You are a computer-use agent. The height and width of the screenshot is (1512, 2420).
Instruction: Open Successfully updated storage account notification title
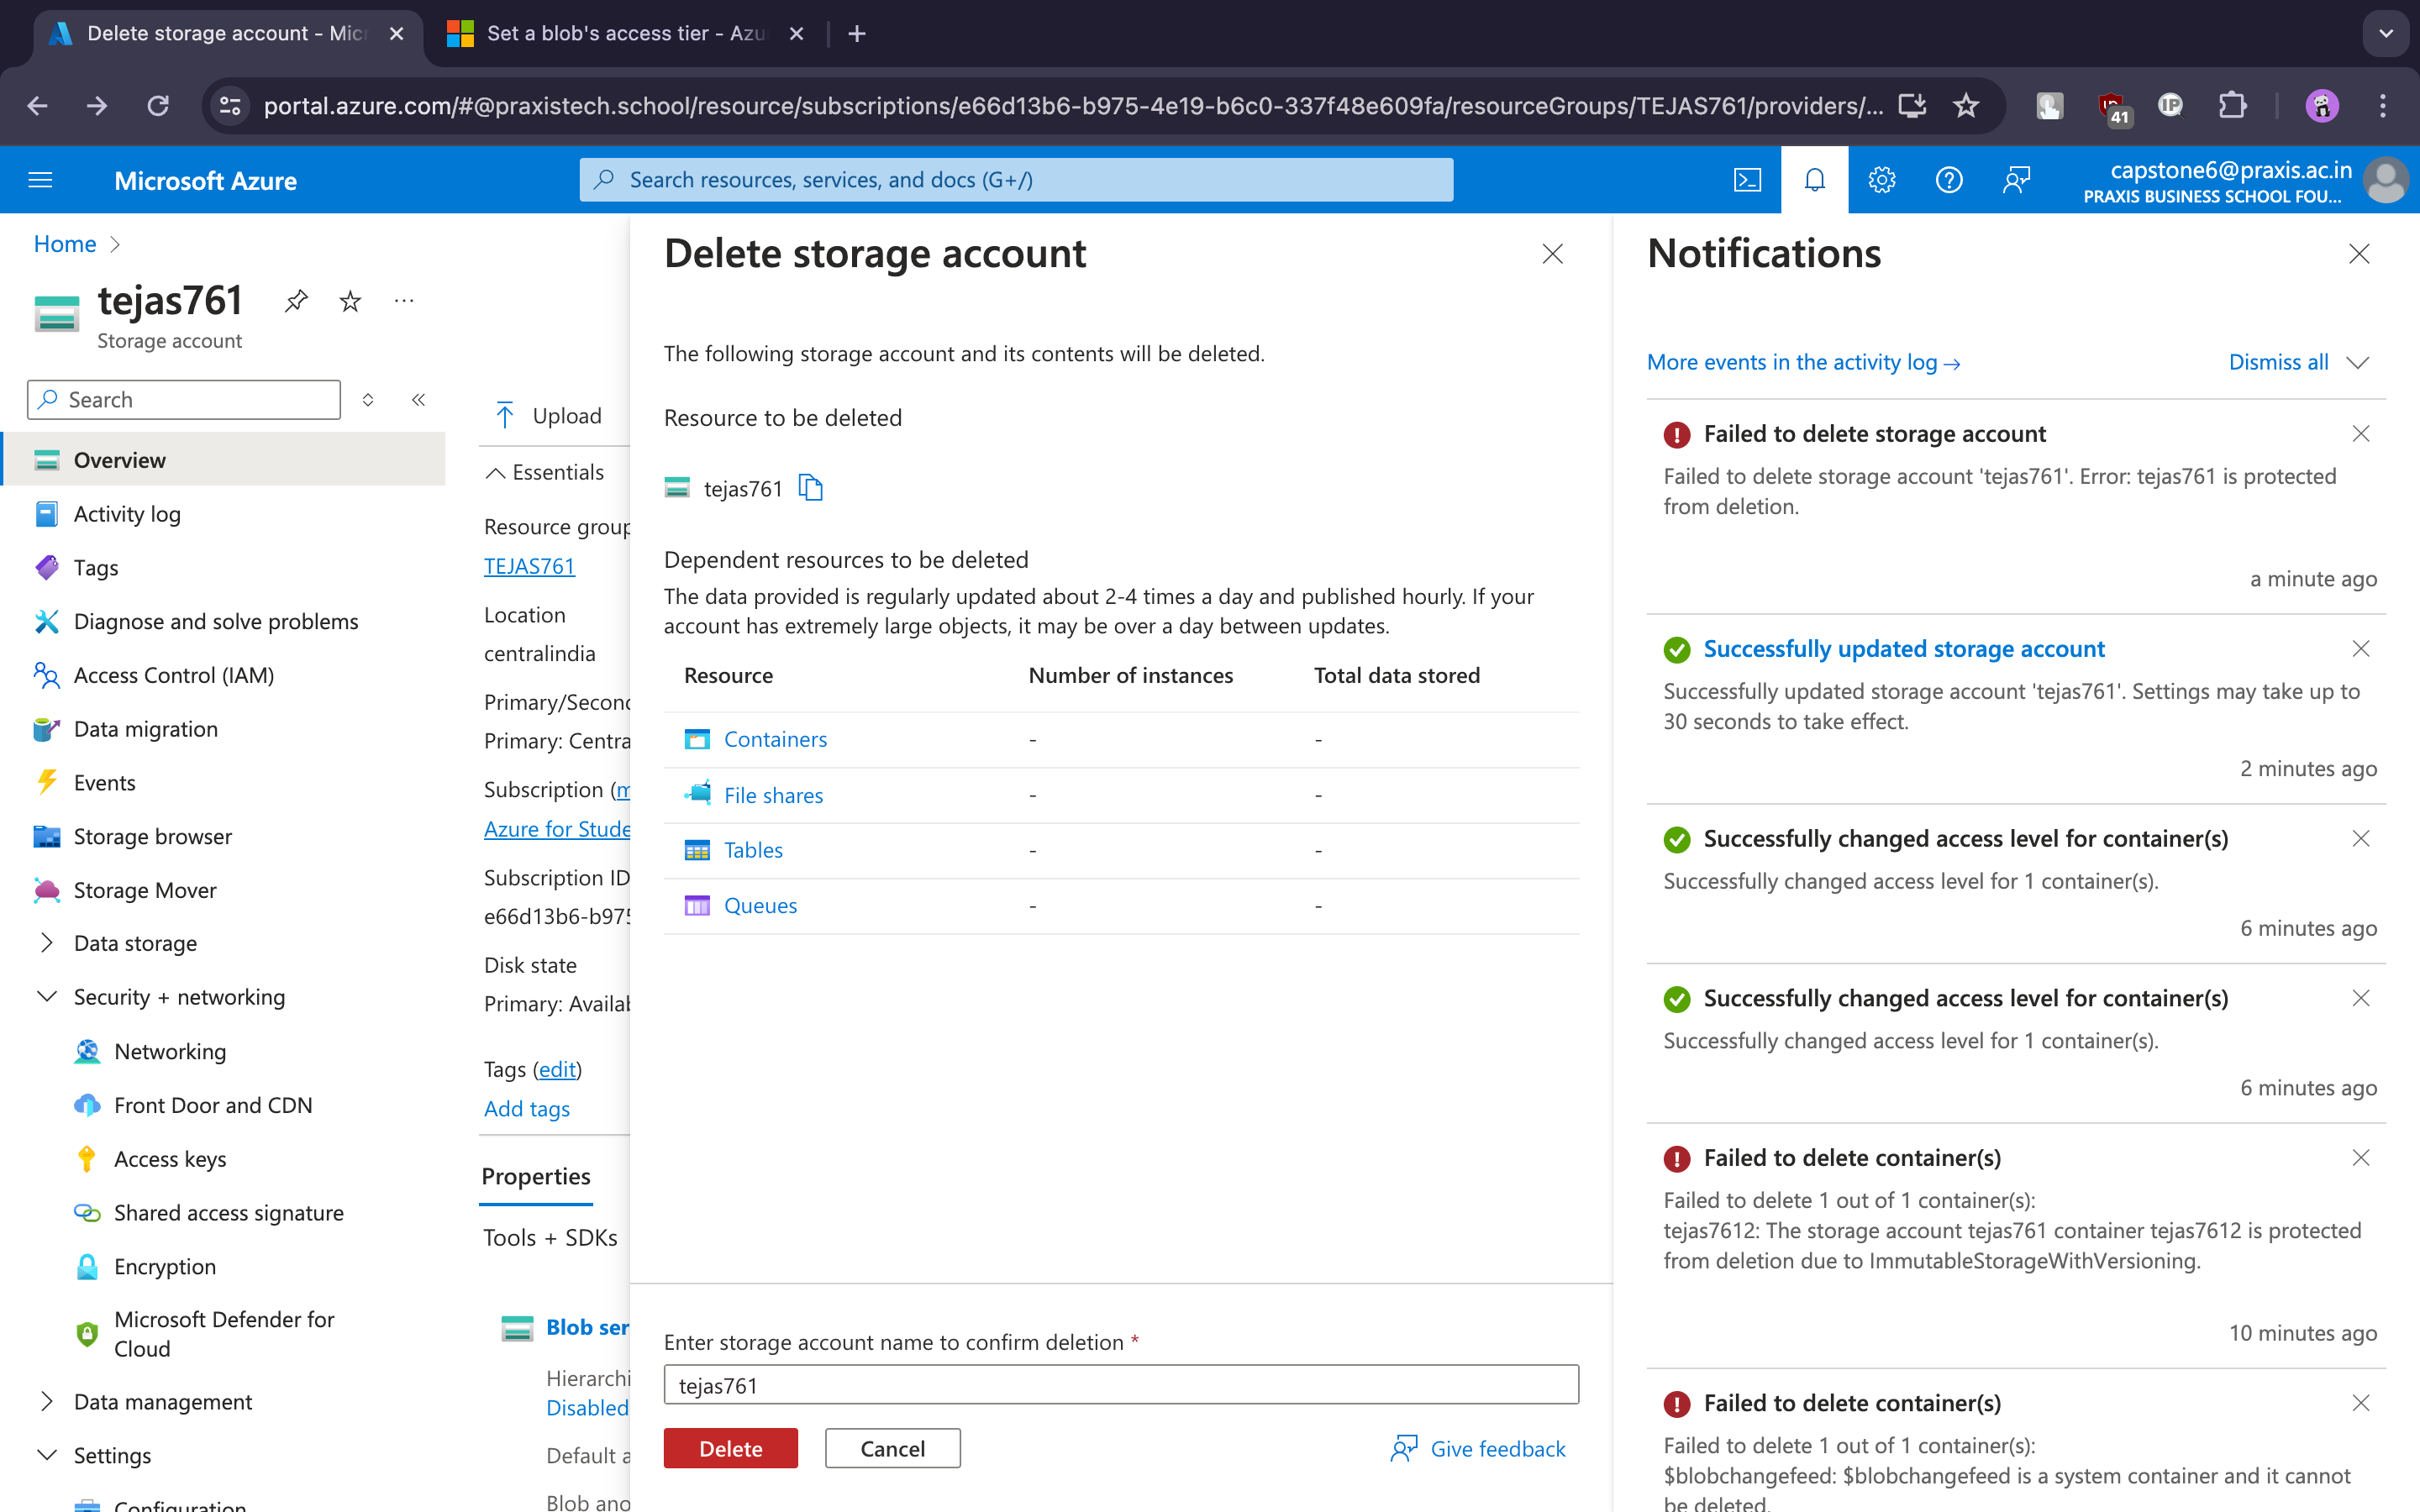pyautogui.click(x=1904, y=649)
